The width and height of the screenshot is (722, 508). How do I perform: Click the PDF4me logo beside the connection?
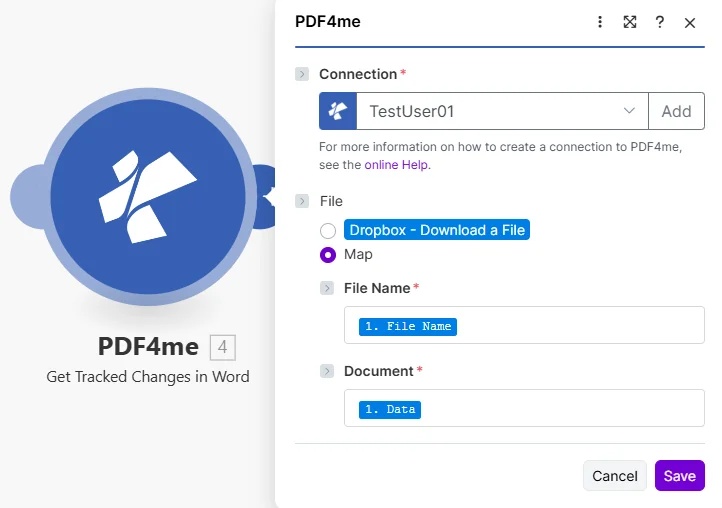[x=338, y=111]
